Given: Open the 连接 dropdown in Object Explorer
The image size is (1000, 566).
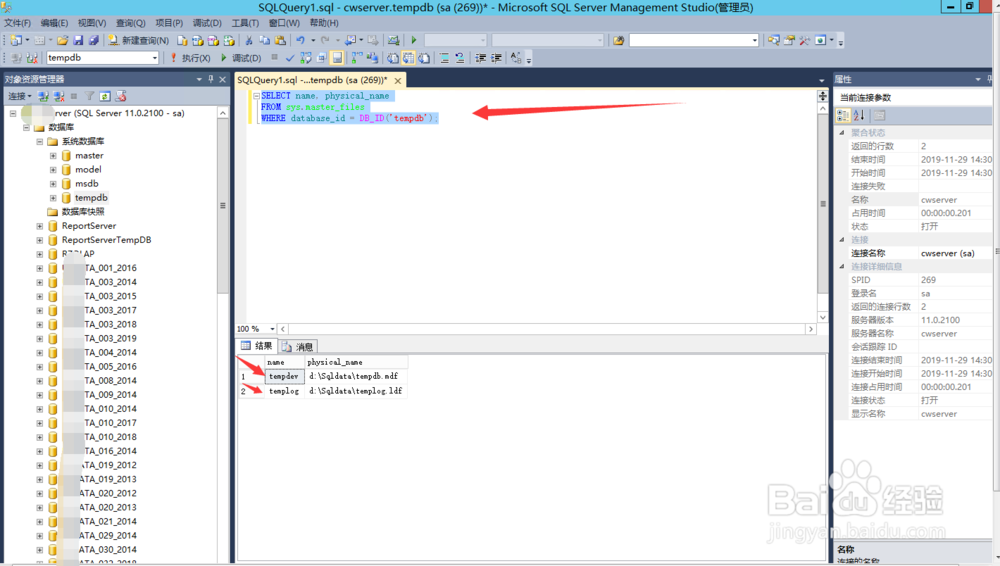Looking at the screenshot, I should coord(19,96).
